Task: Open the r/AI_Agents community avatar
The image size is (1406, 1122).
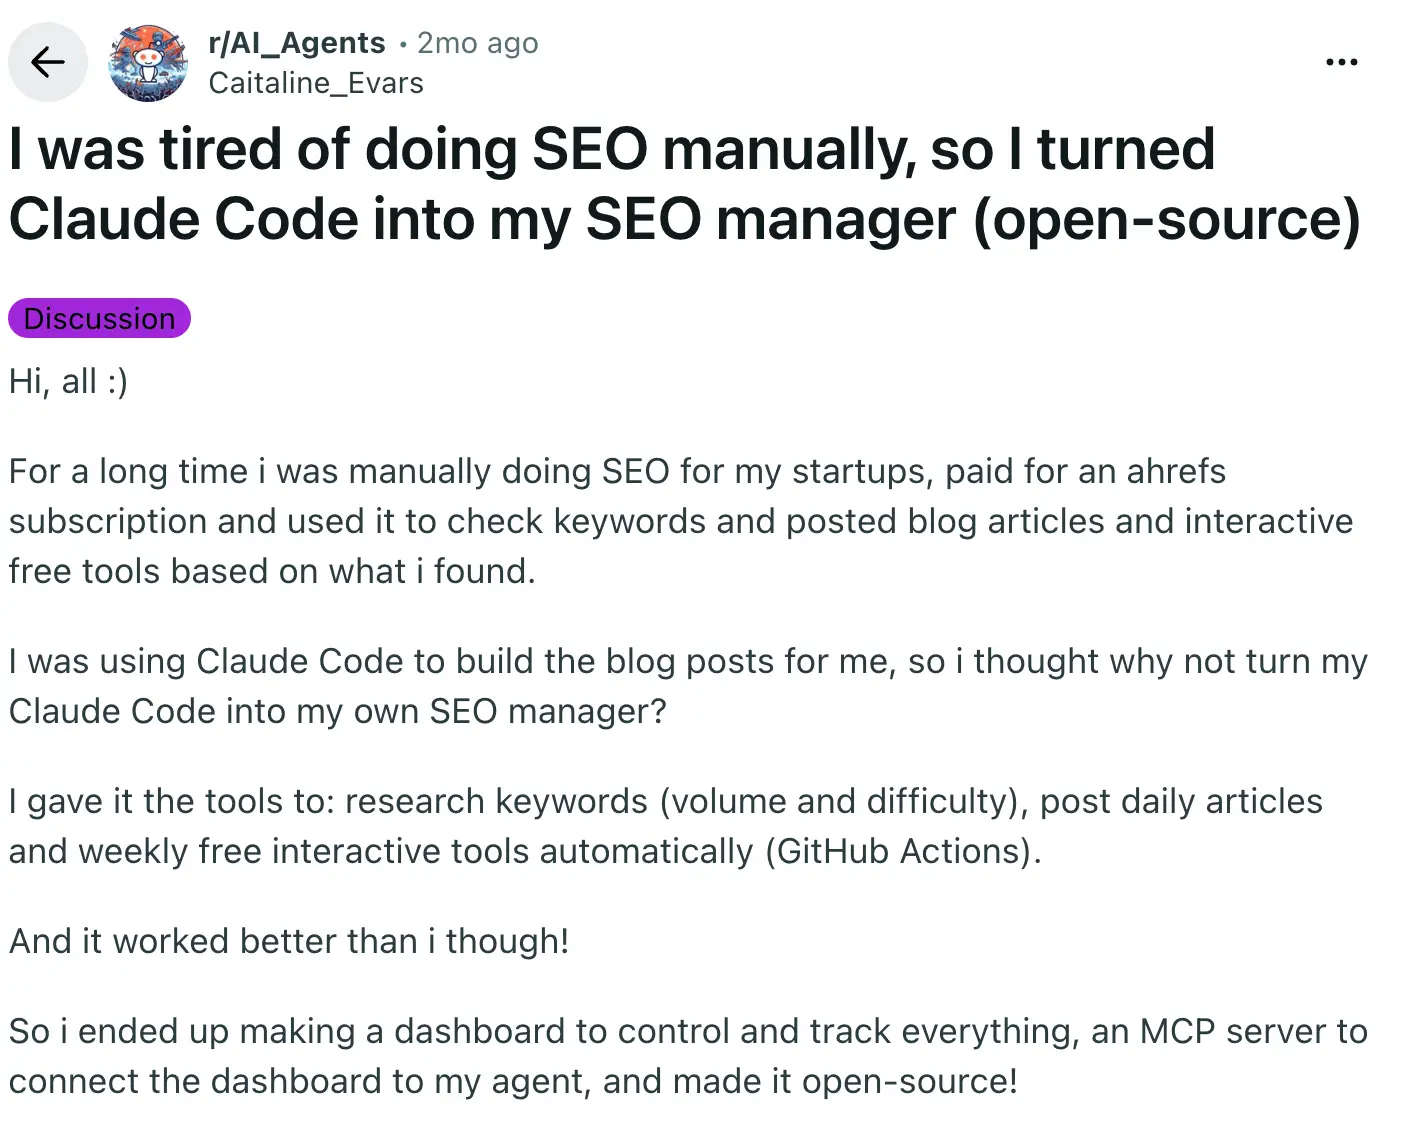Action: 148,62
